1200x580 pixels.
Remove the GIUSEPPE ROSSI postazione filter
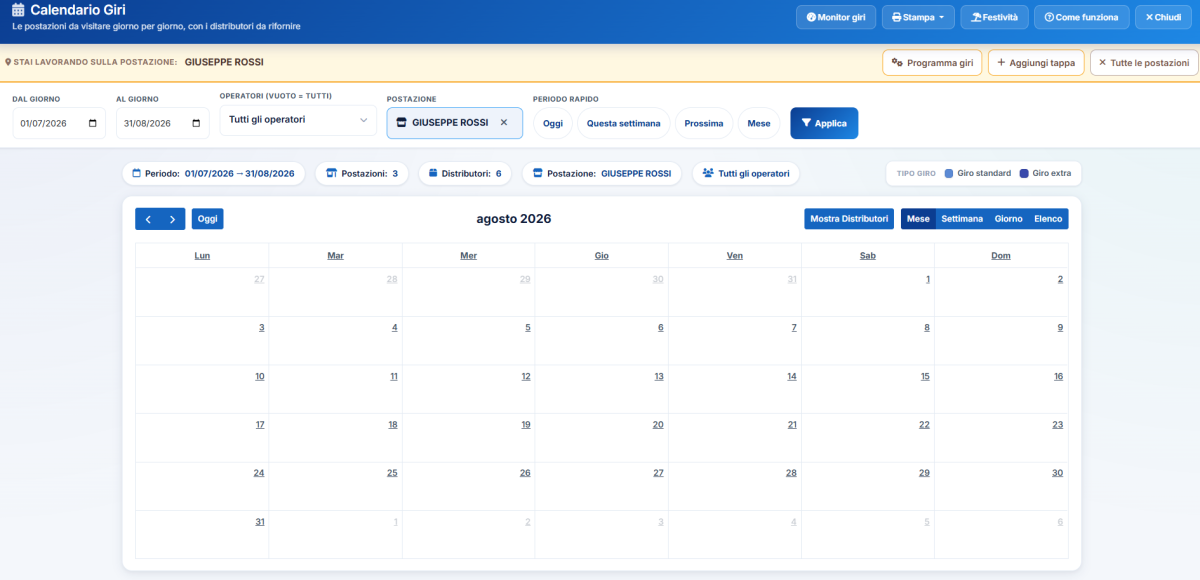point(504,122)
